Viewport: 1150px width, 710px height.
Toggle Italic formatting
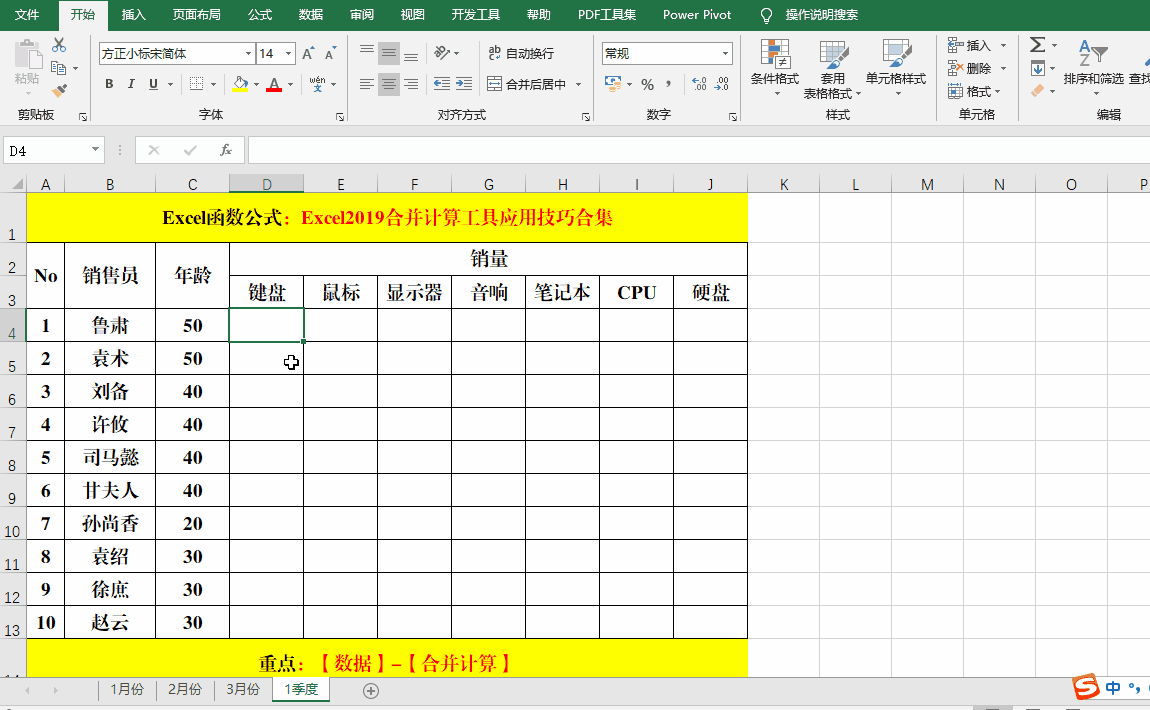(131, 84)
